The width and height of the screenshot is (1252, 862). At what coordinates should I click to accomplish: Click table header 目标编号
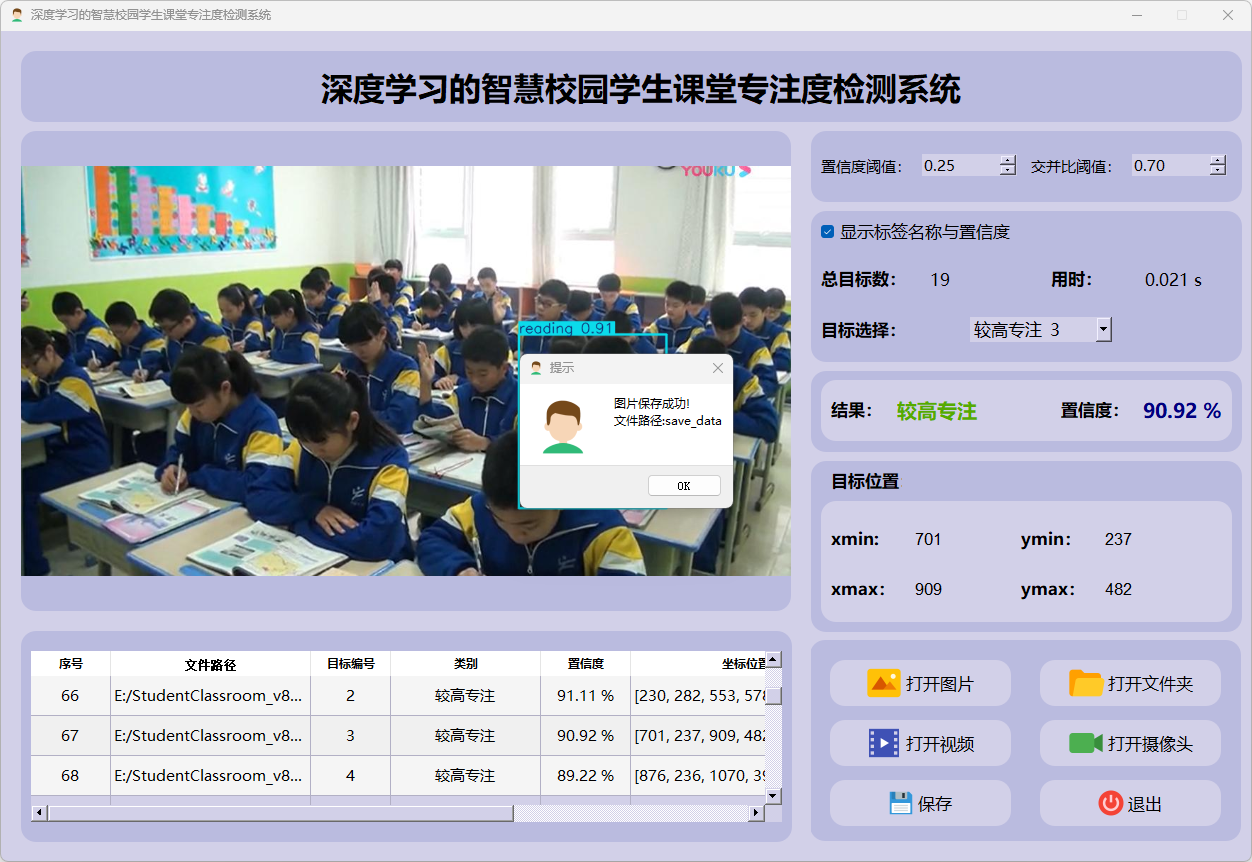coord(350,664)
